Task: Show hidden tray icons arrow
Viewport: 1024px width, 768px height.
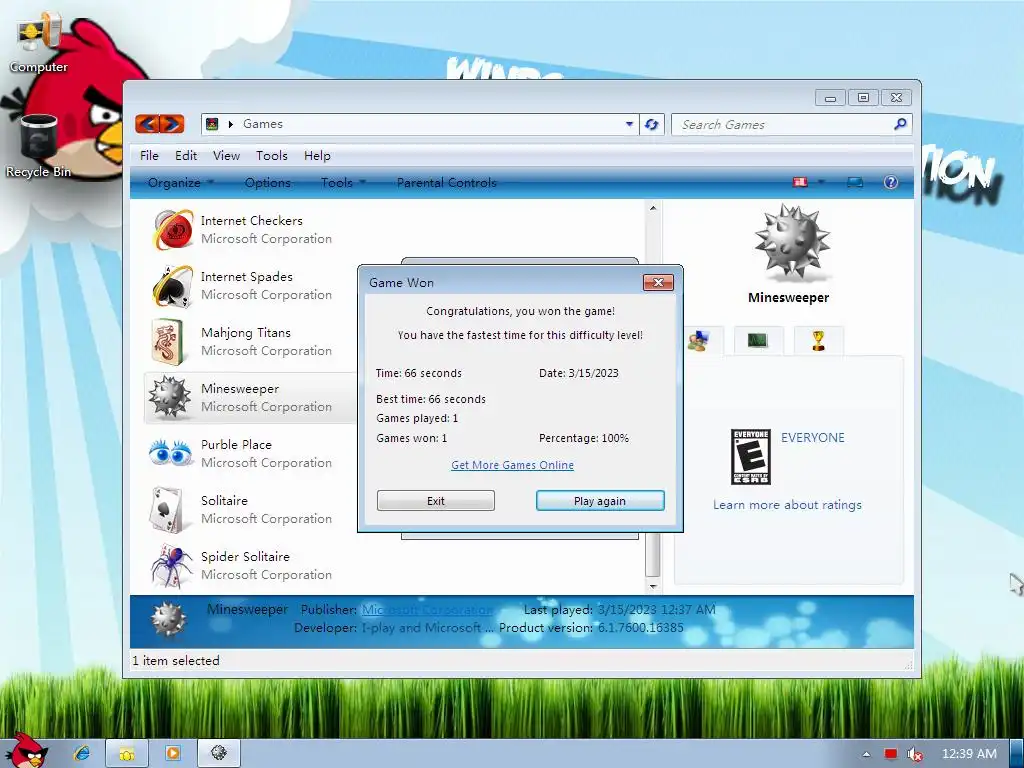Action: click(867, 754)
